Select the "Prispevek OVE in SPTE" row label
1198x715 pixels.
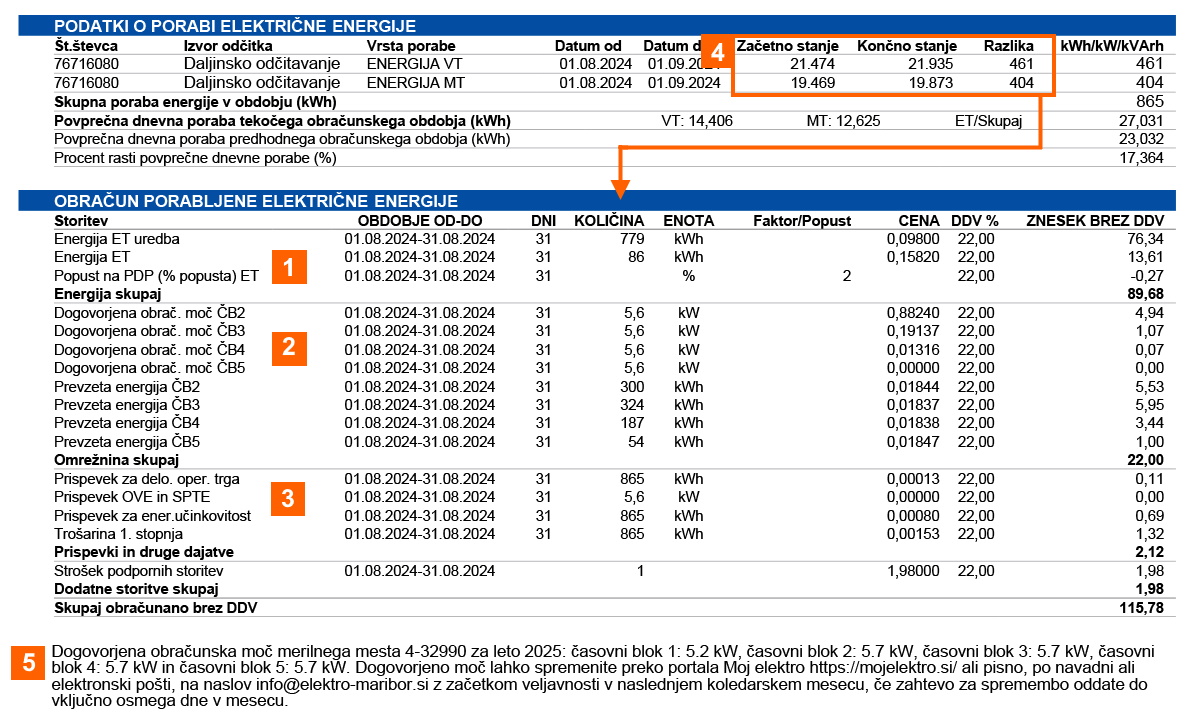coord(132,497)
